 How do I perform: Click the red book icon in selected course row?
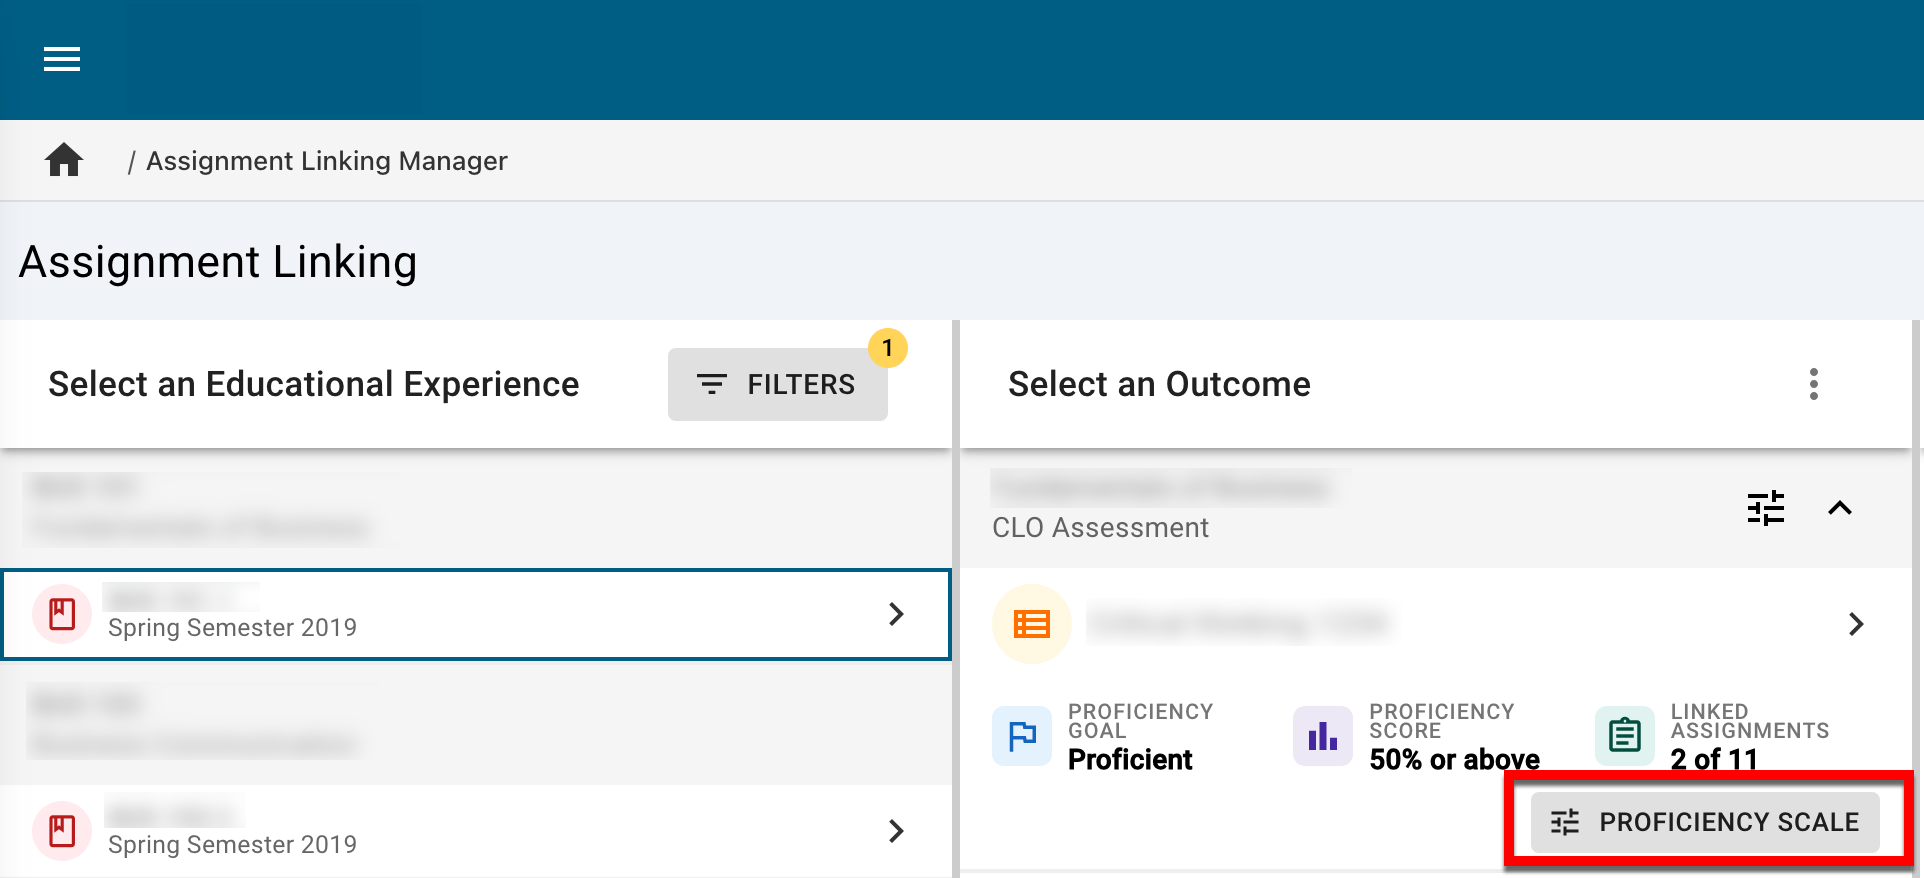[x=62, y=614]
